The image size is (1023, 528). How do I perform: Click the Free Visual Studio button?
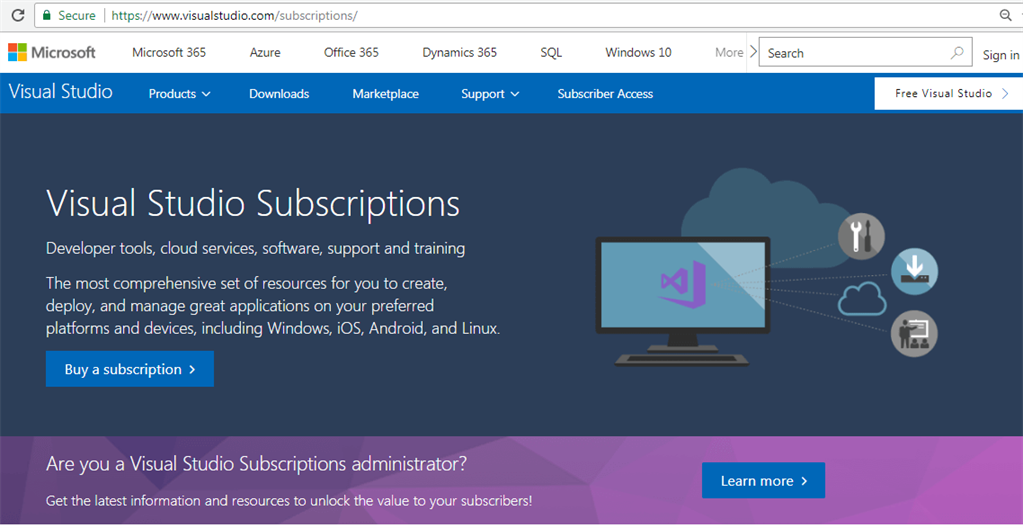949,93
